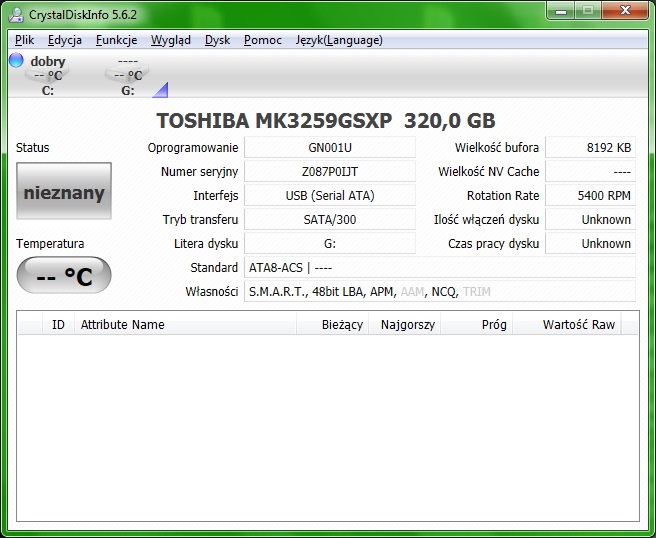
Task: Click the Wielkość NV Cache label
Action: coord(489,172)
